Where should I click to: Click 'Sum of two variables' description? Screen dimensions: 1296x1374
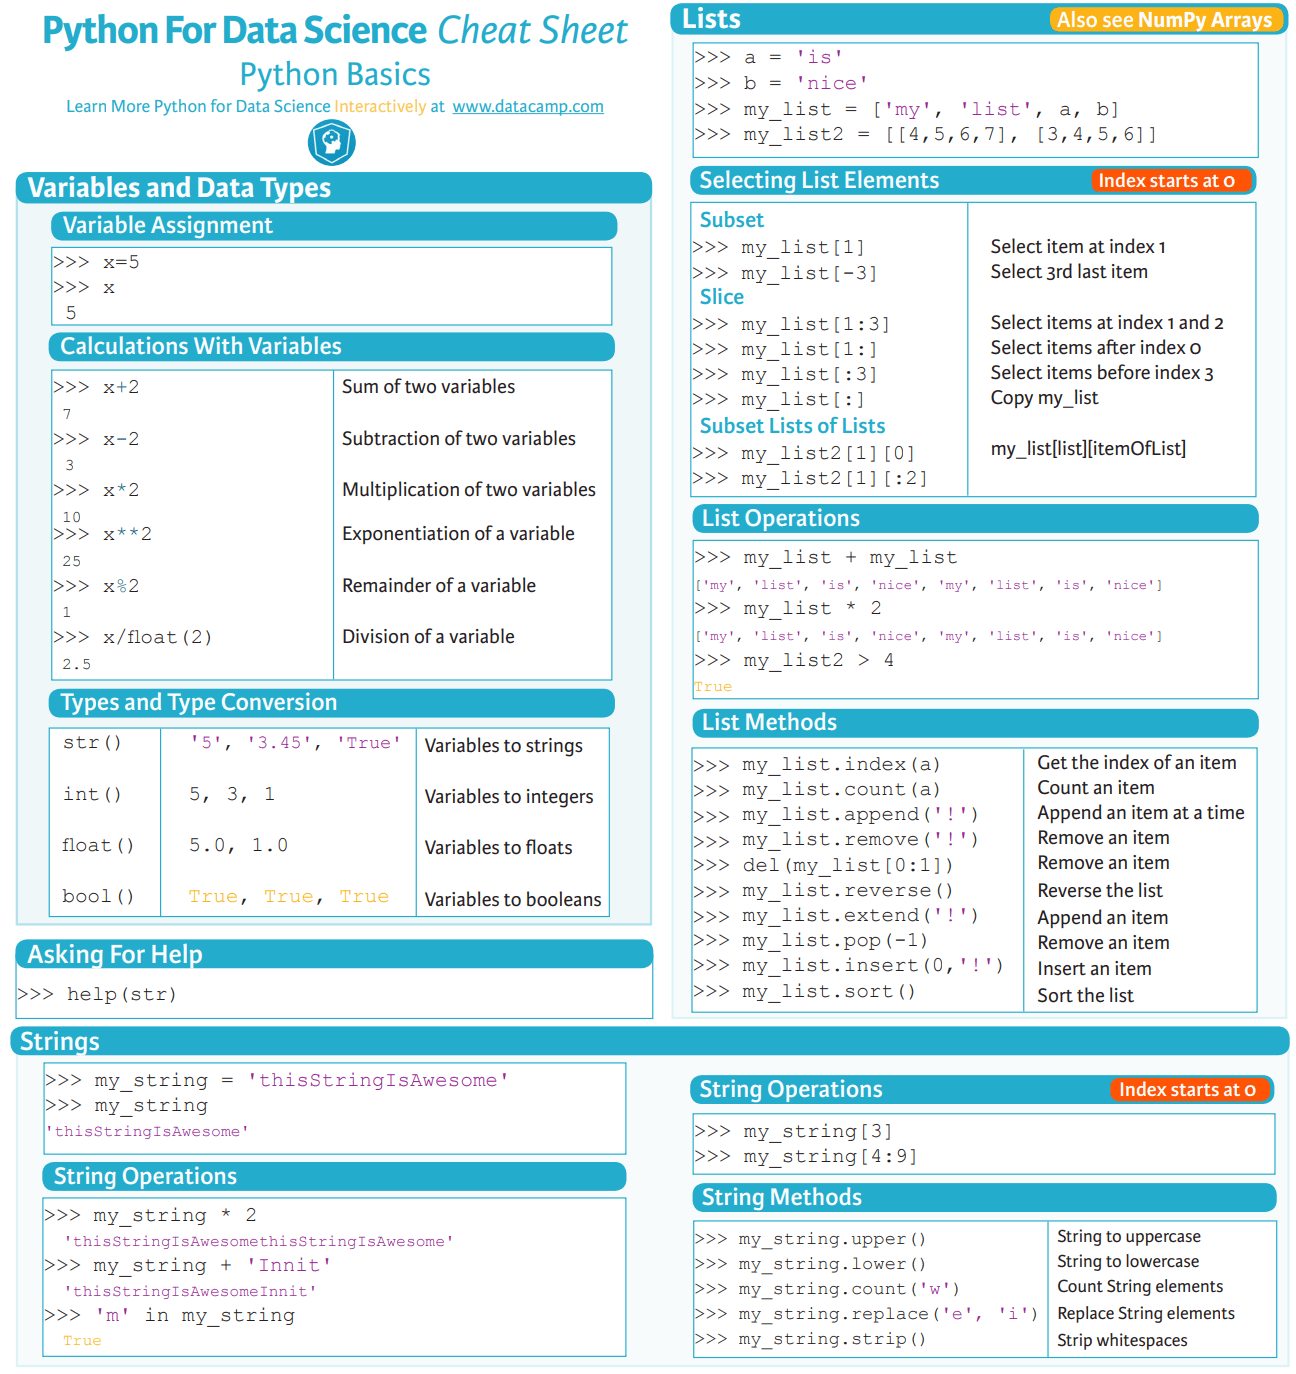click(428, 386)
